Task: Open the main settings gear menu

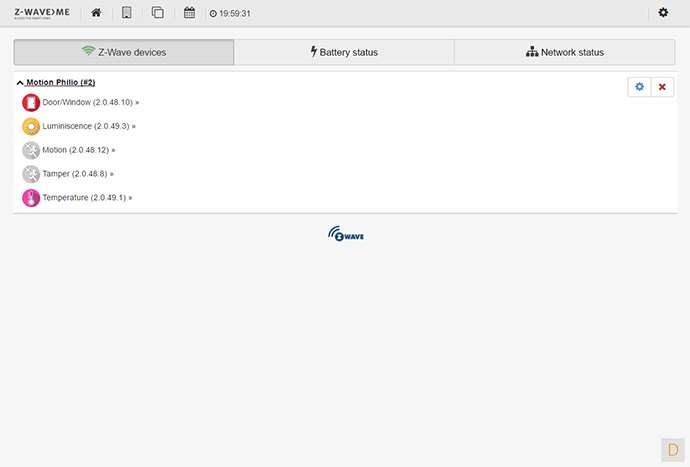Action: (663, 12)
